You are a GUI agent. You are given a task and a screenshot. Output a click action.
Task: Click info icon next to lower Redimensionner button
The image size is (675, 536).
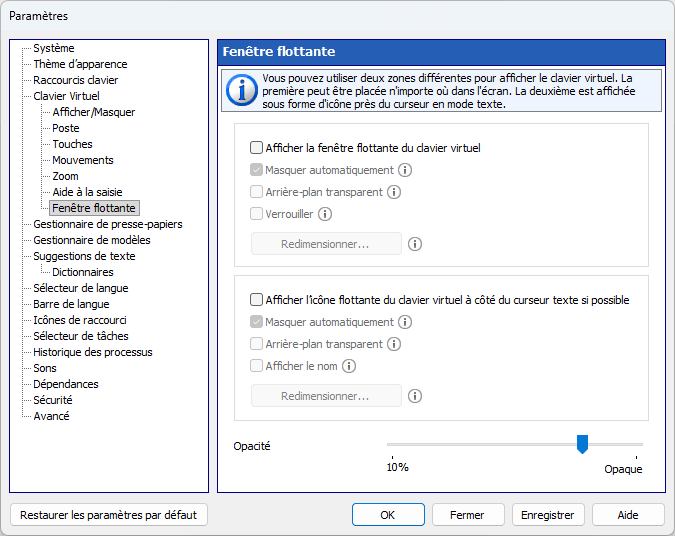(x=415, y=396)
